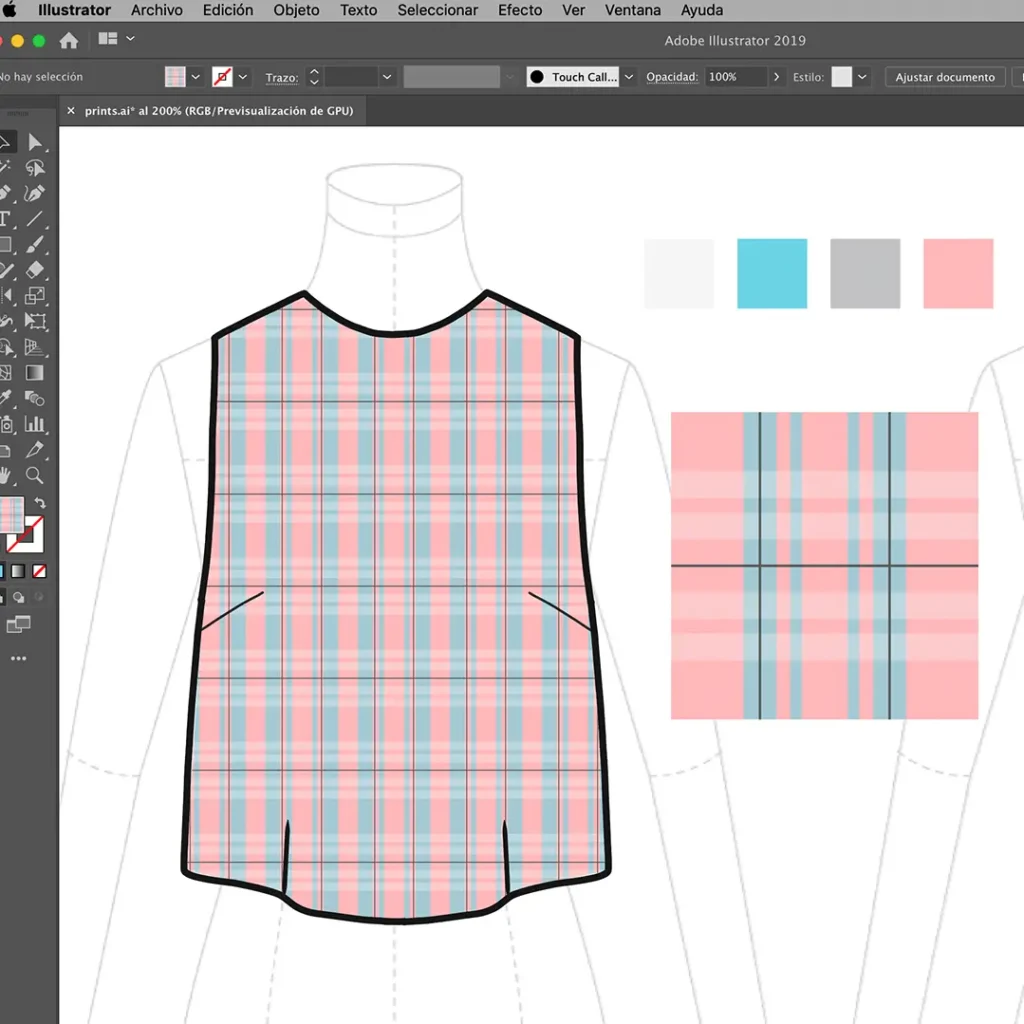Click the Ajustar documento button

[x=945, y=77]
